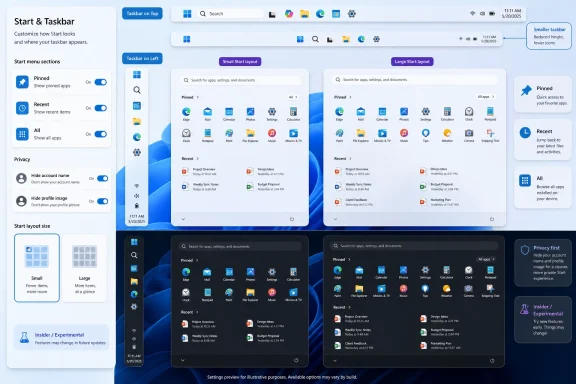Launch Edge from the top taskbar
This screenshot has width=576, height=384.
point(320,14)
